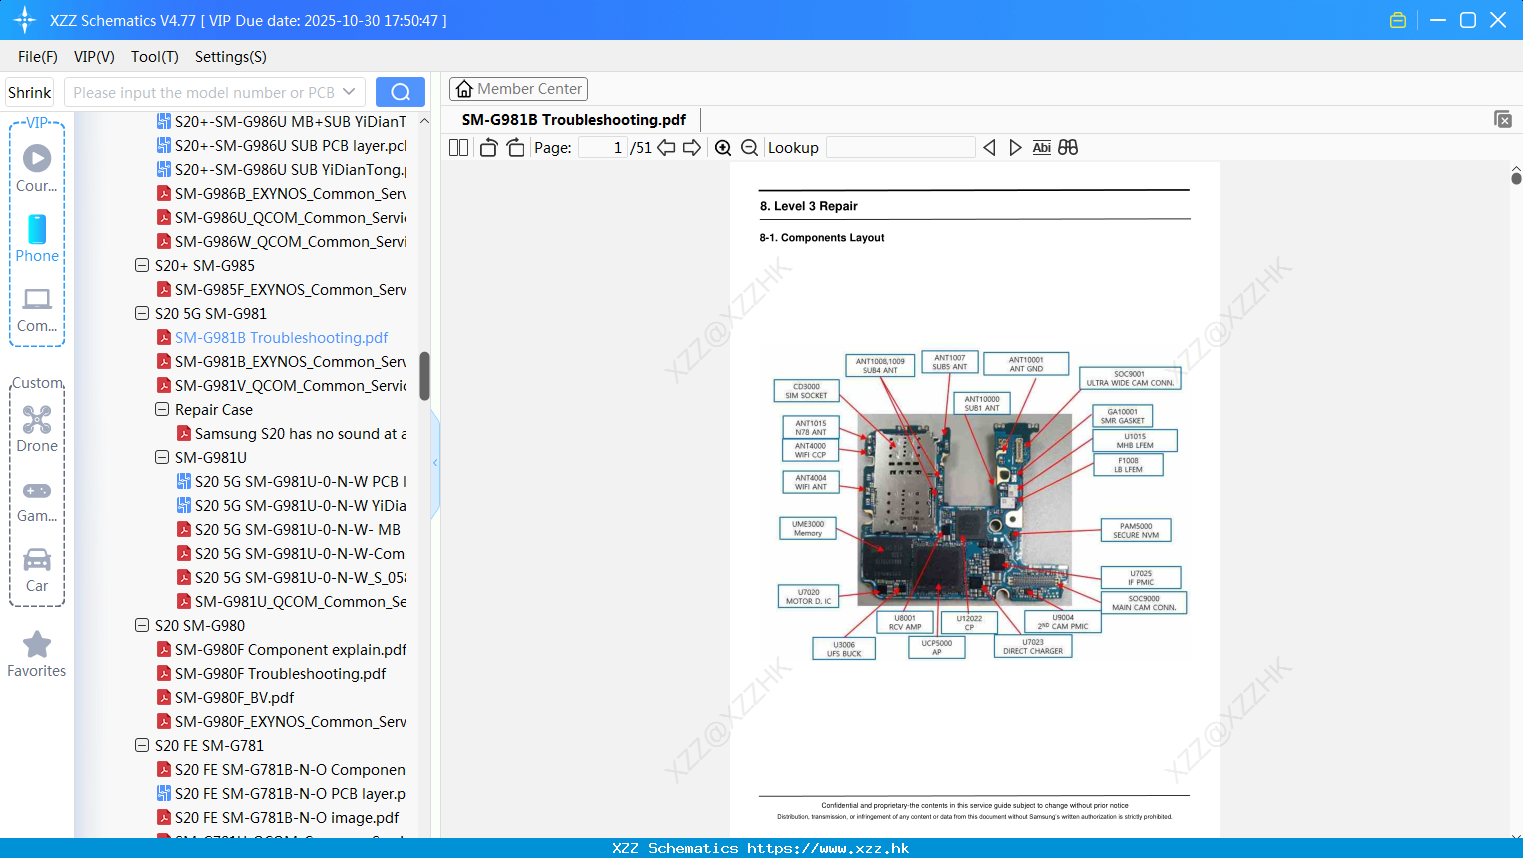
Task: Zoom out of the PDF
Action: pyautogui.click(x=749, y=148)
